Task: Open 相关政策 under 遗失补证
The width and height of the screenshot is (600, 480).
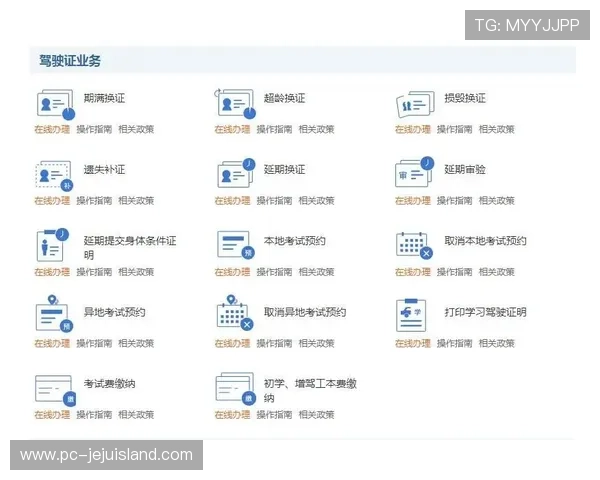Action: pyautogui.click(x=136, y=201)
